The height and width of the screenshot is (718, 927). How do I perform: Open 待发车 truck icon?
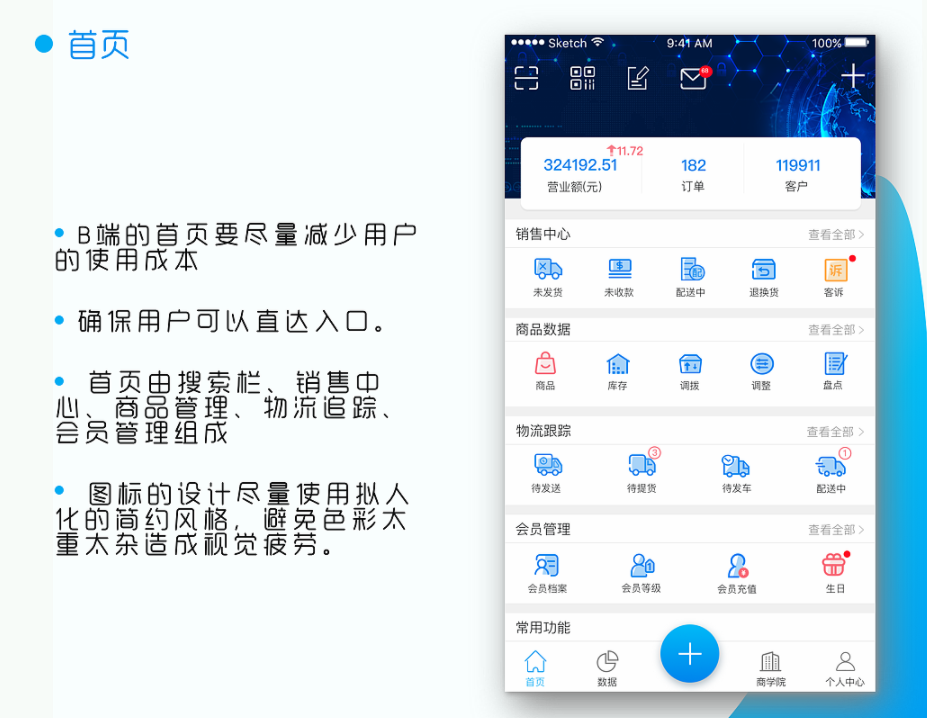[x=736, y=466]
